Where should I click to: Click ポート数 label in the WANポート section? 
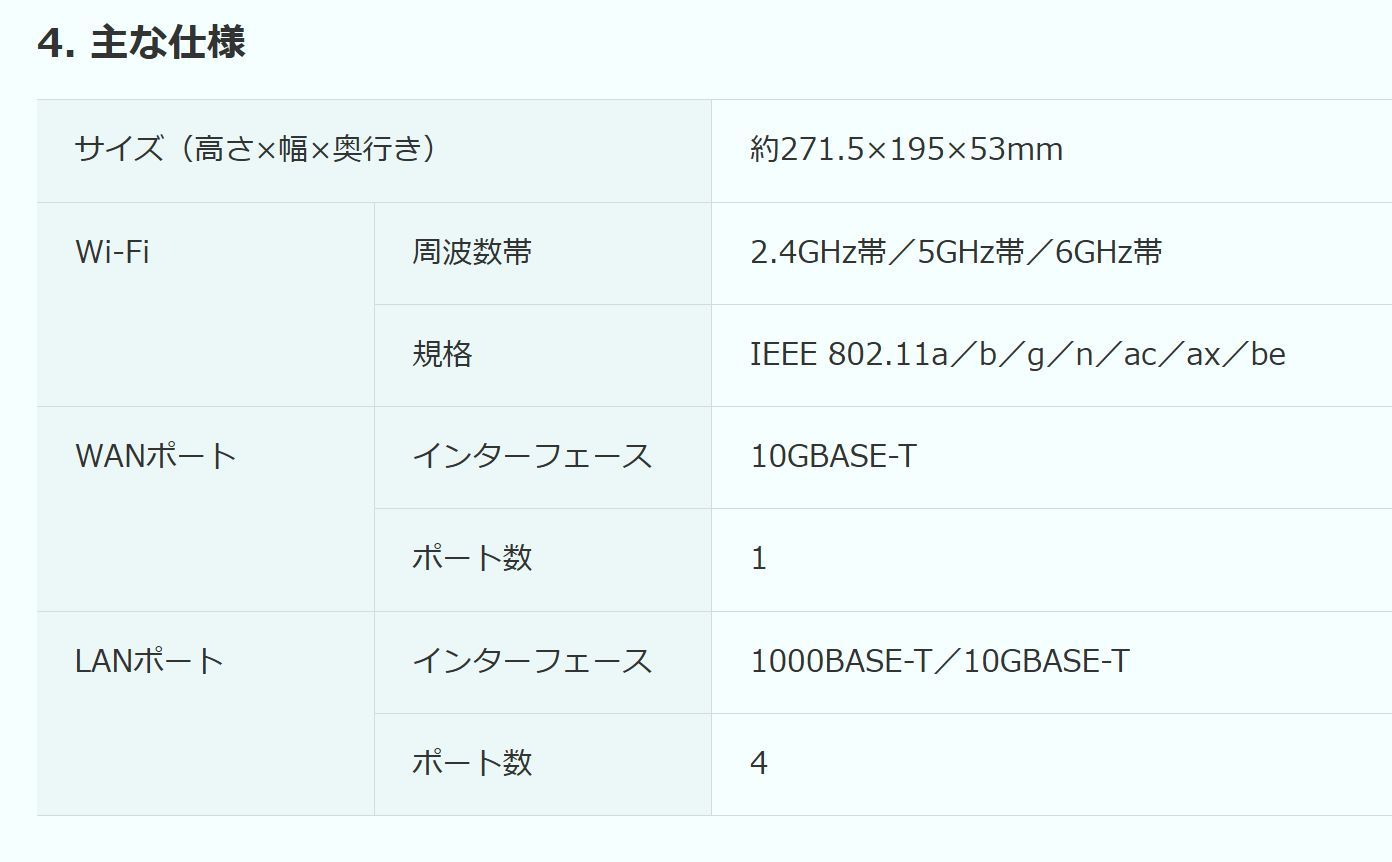click(472, 558)
